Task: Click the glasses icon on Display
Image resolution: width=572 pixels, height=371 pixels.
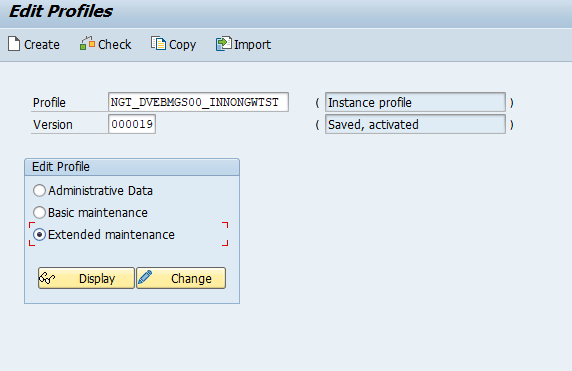Action: tap(47, 278)
